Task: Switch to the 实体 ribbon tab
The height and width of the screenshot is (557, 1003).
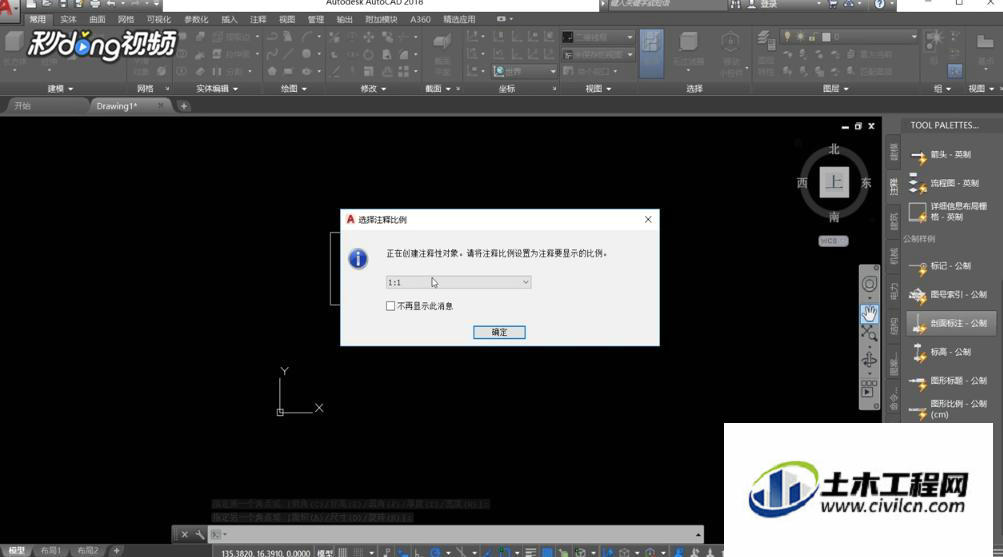Action: [x=68, y=20]
